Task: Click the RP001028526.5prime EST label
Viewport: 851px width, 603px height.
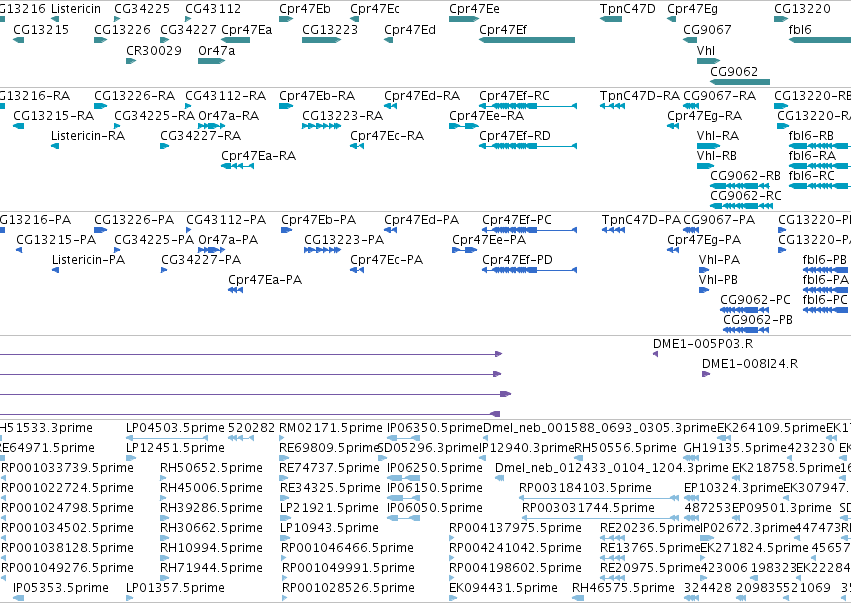Action: 348,588
